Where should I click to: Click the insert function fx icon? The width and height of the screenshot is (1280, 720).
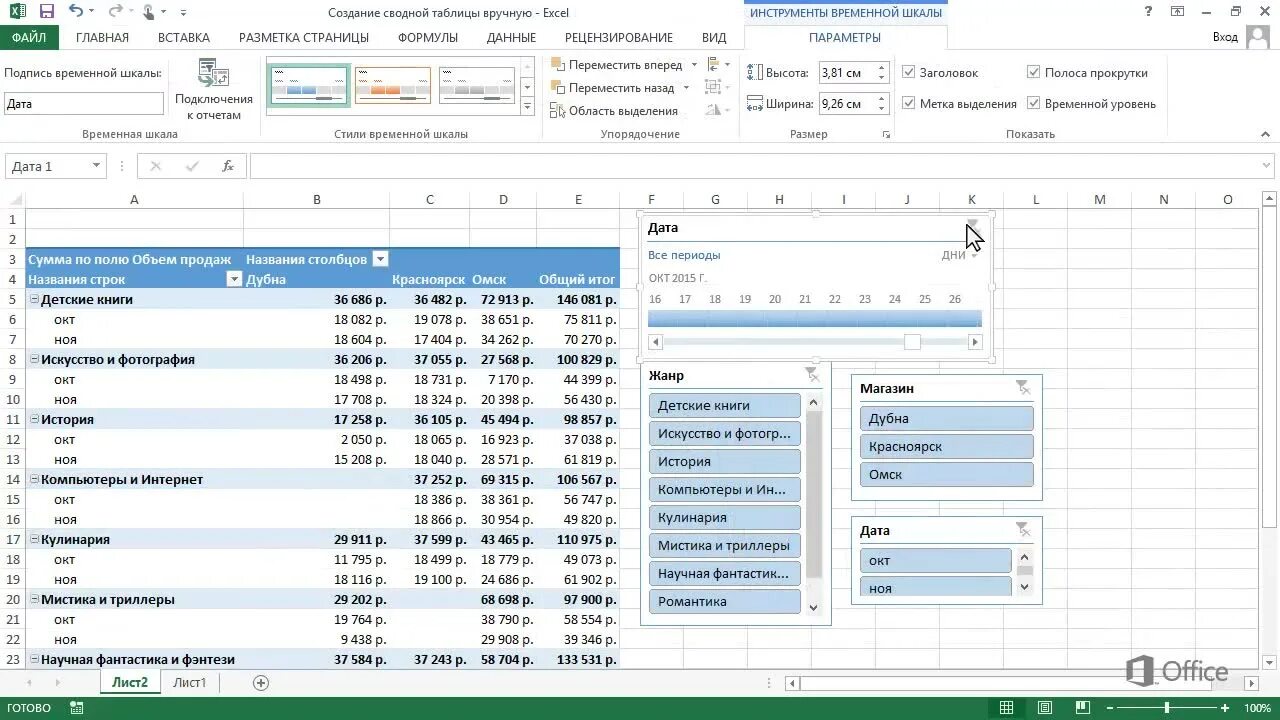[228, 166]
